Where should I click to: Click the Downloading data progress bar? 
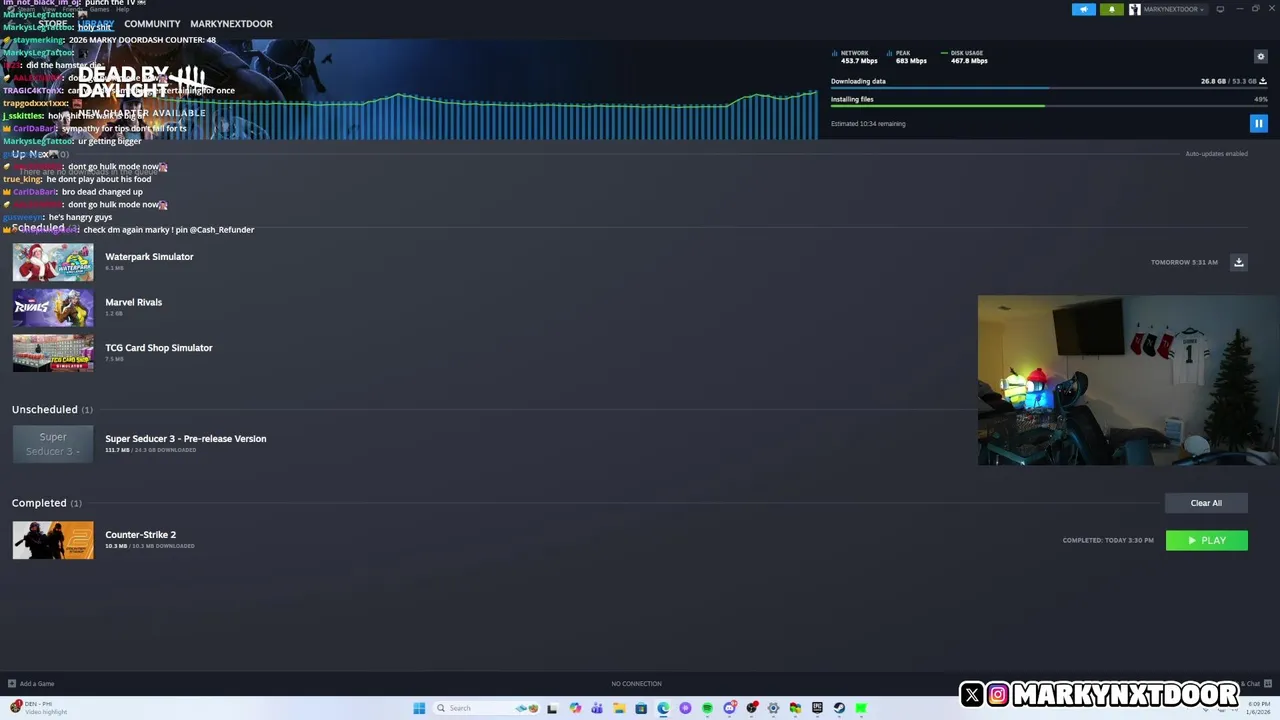pos(1049,88)
